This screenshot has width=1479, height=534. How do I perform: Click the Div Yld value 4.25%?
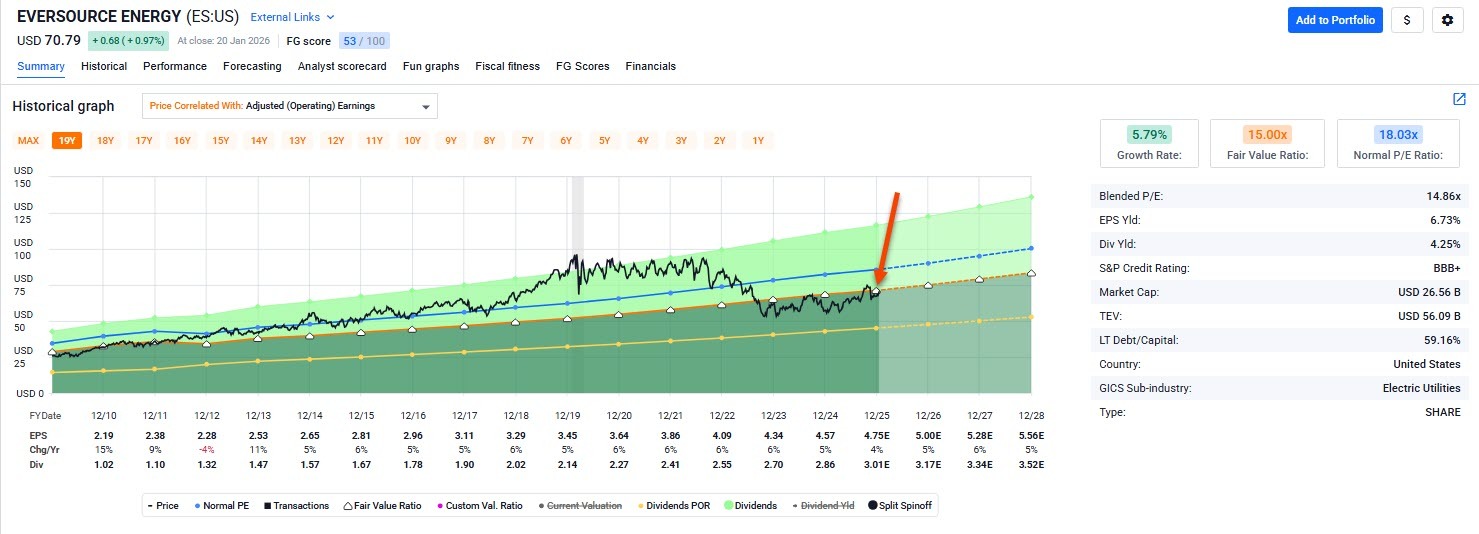point(1445,244)
